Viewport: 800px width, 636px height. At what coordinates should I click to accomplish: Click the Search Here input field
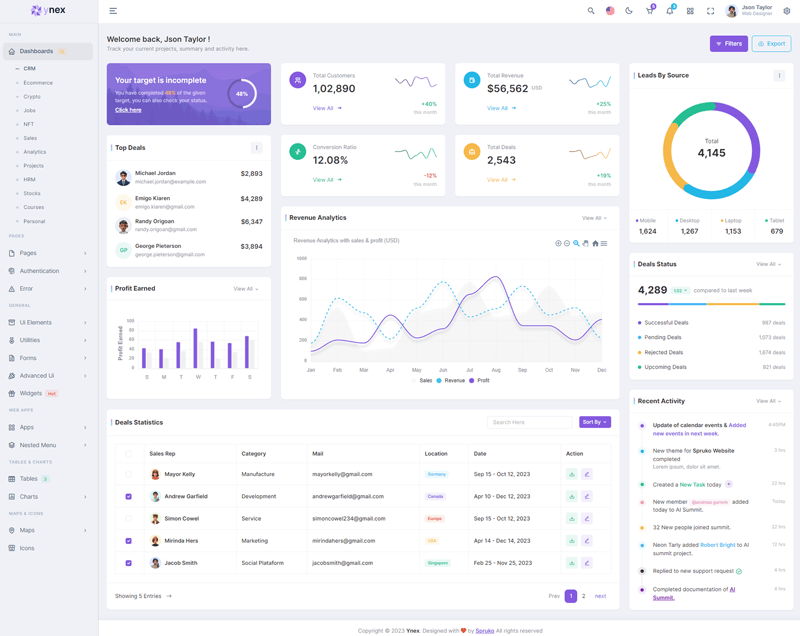[529, 422]
